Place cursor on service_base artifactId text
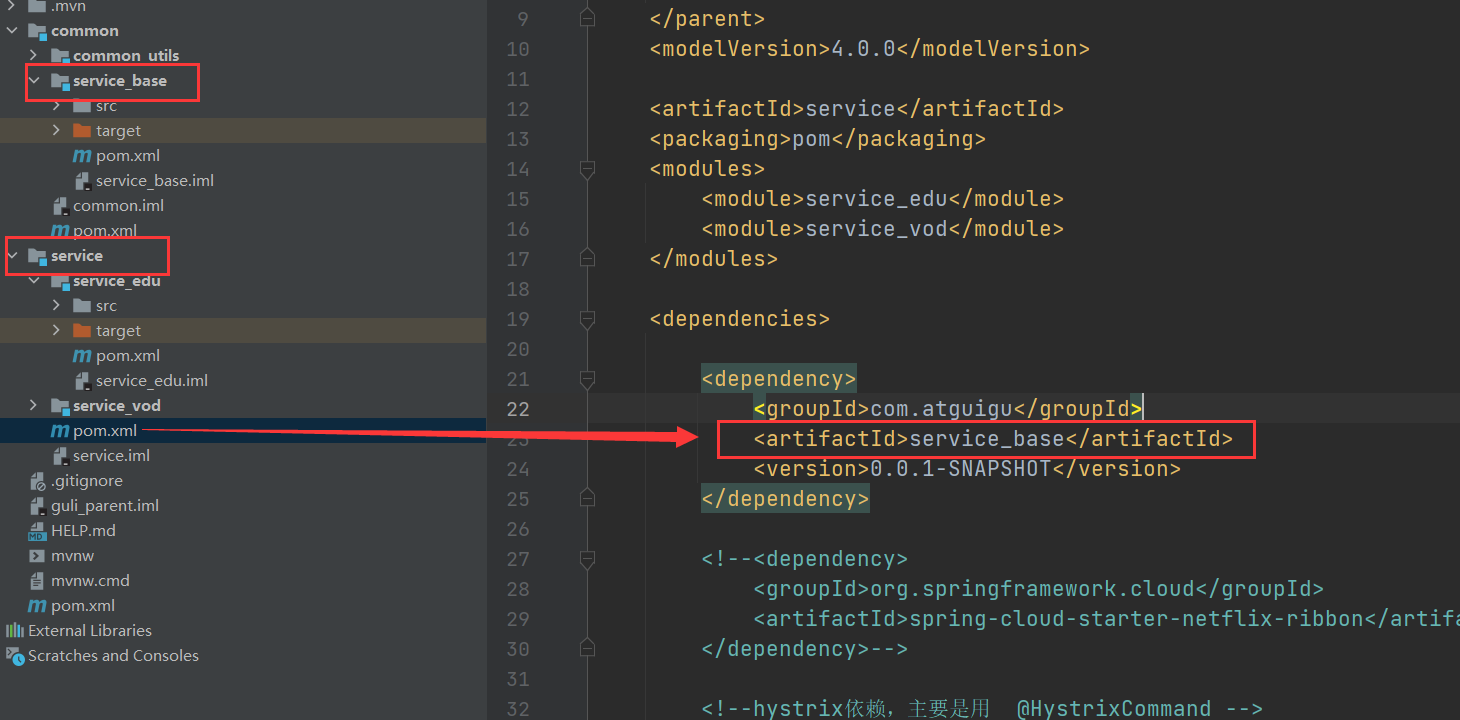 (986, 439)
